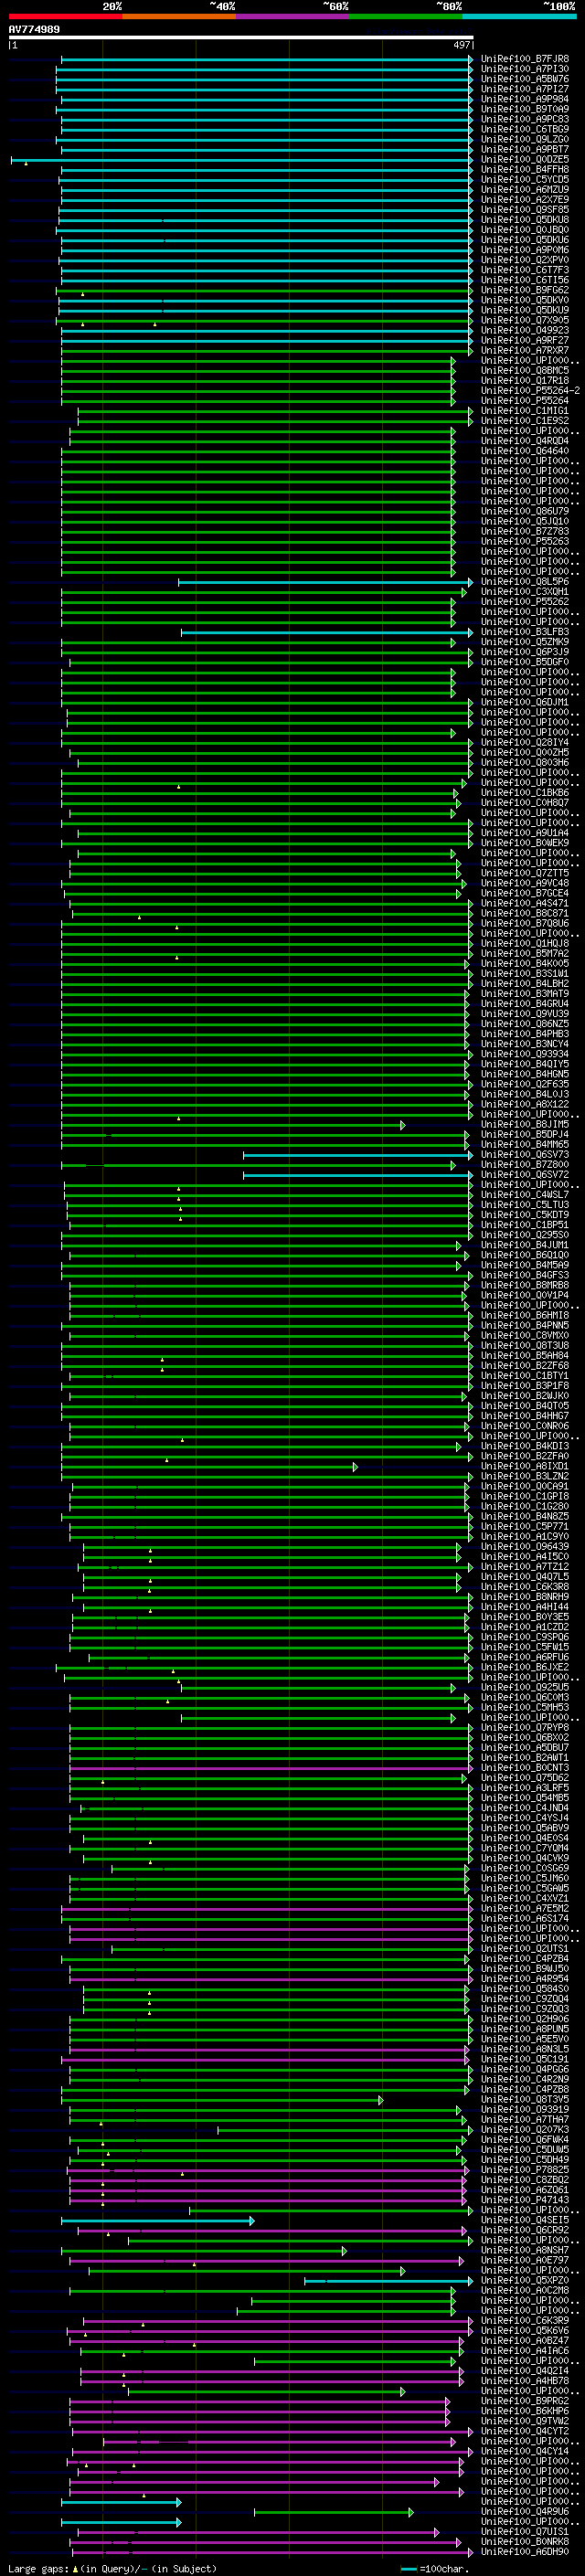The image size is (585, 2576).
Task: Select the UniRef100_Q7X905 label
Action: pos(524,320)
